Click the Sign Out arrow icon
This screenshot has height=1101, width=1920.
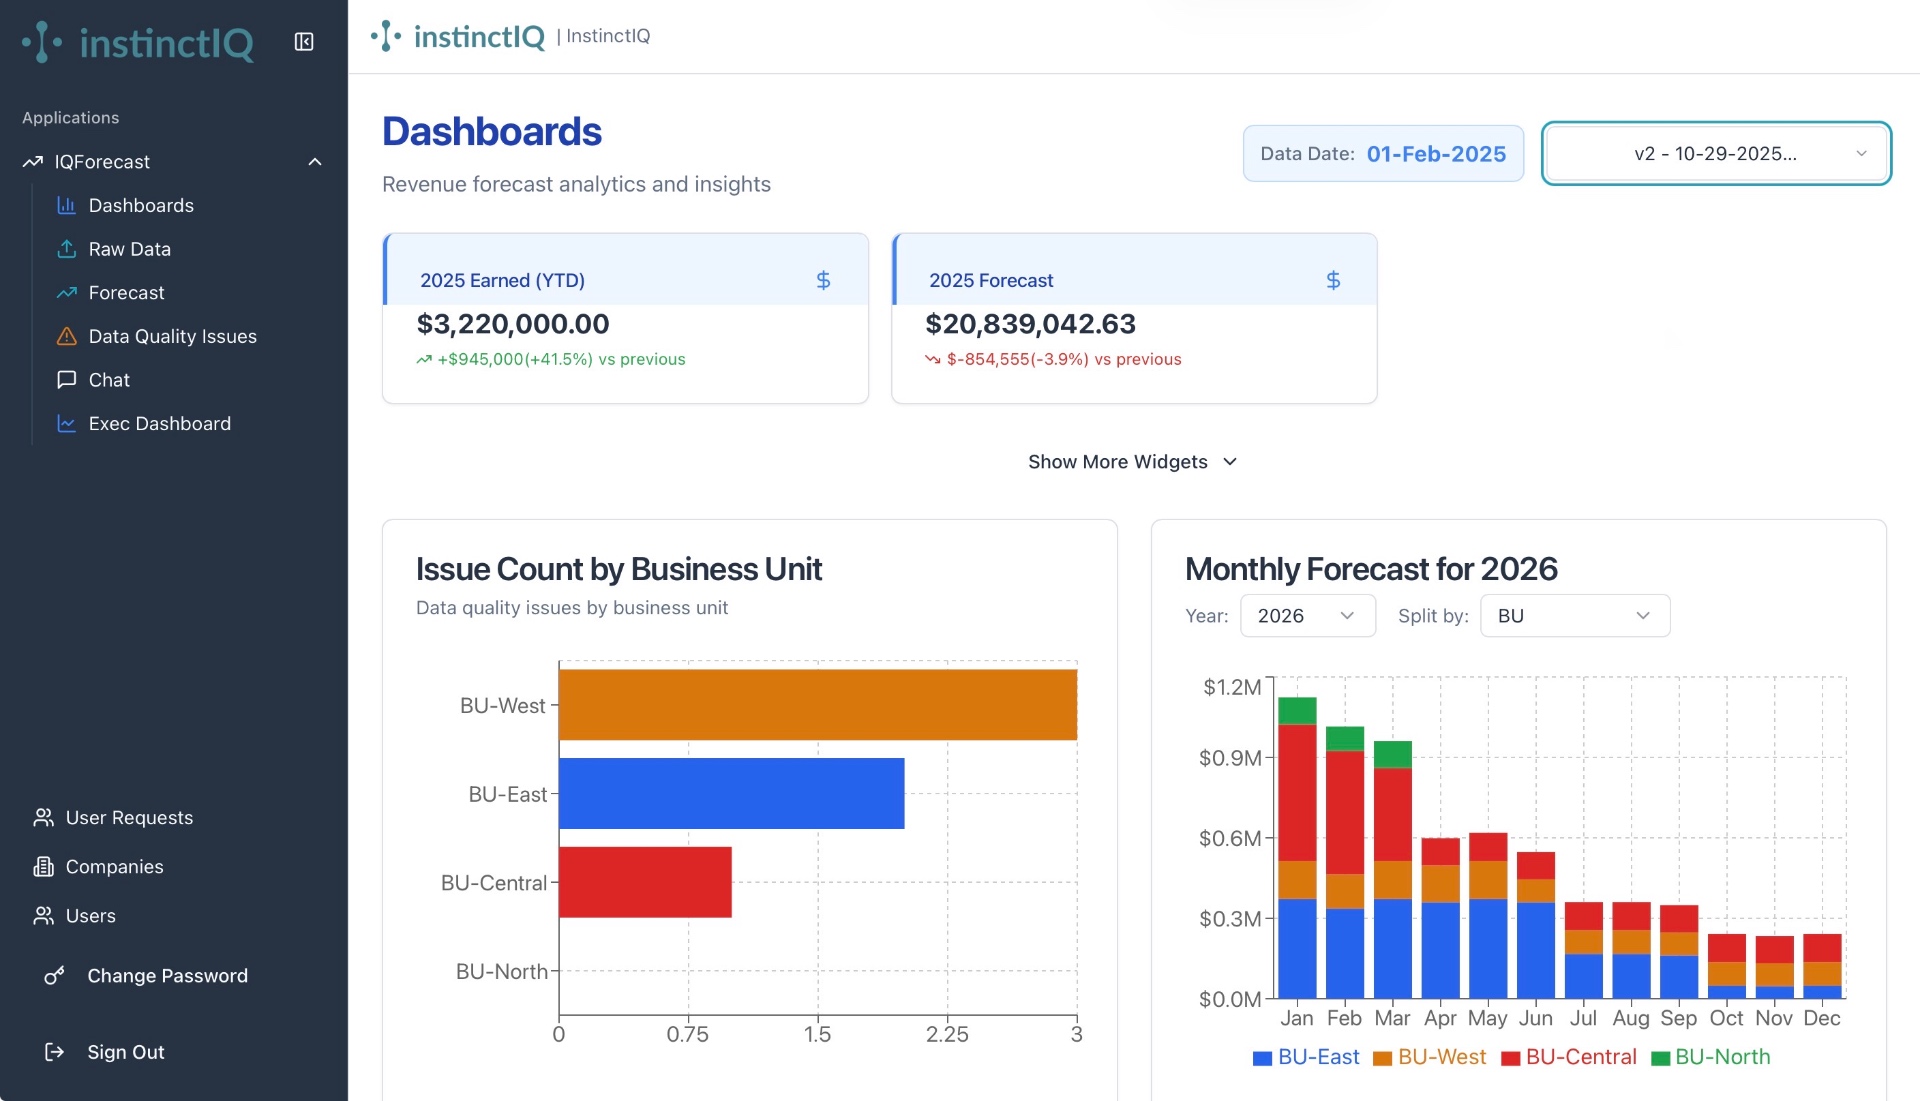(55, 1052)
